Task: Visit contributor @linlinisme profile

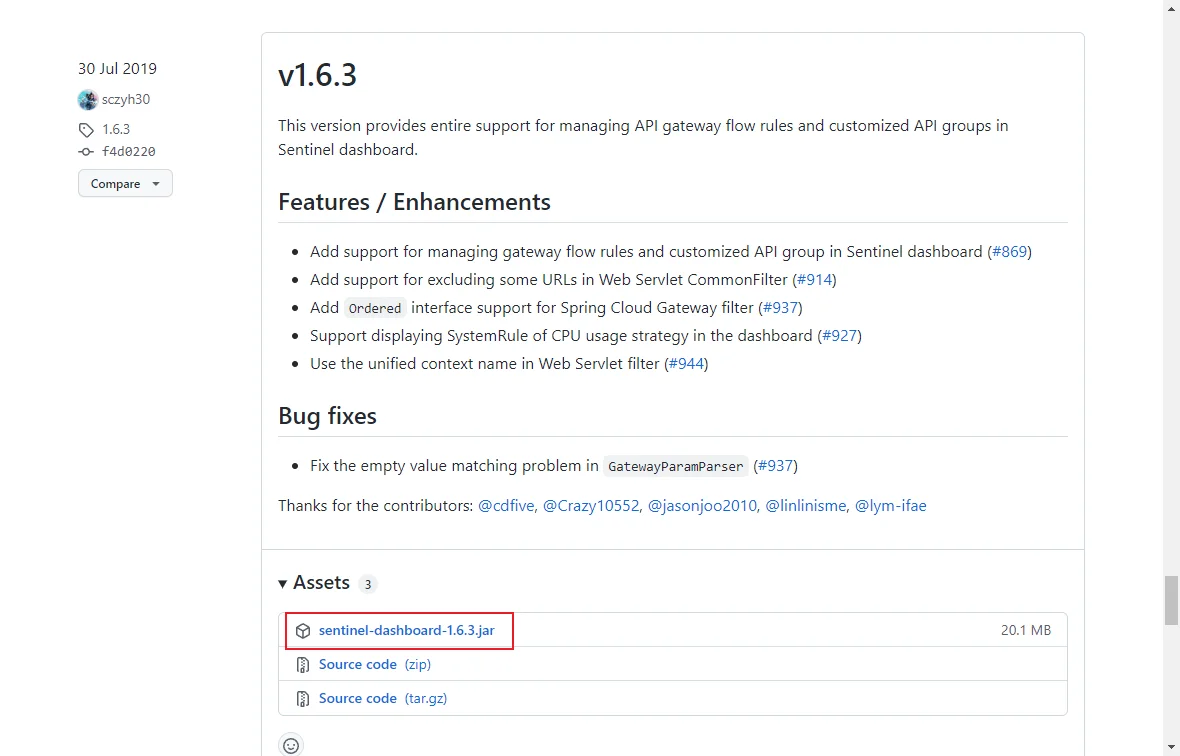Action: 805,506
